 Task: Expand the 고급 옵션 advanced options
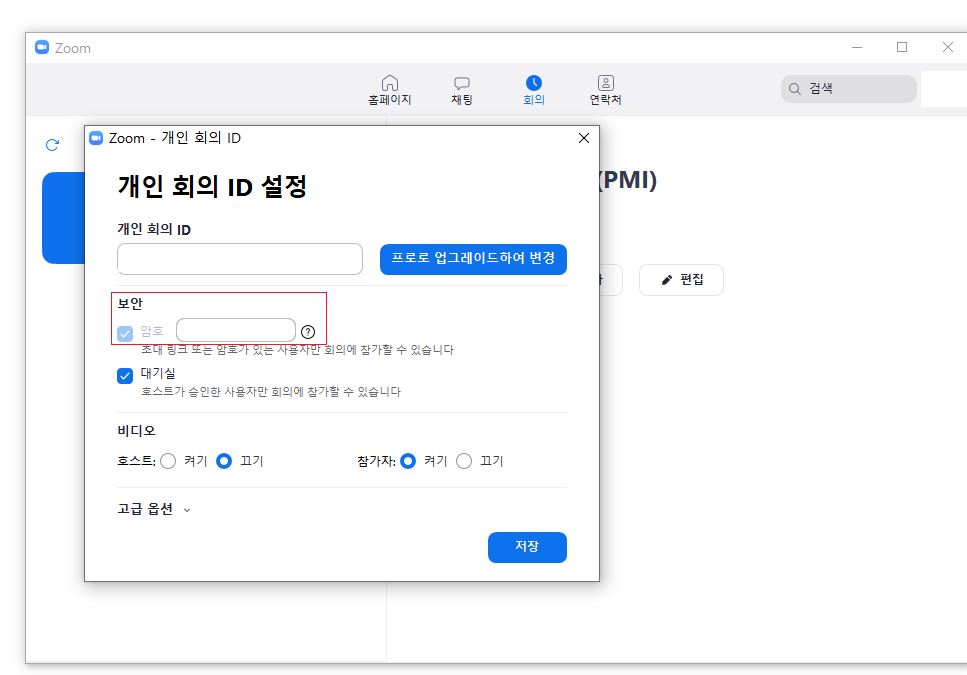154,509
